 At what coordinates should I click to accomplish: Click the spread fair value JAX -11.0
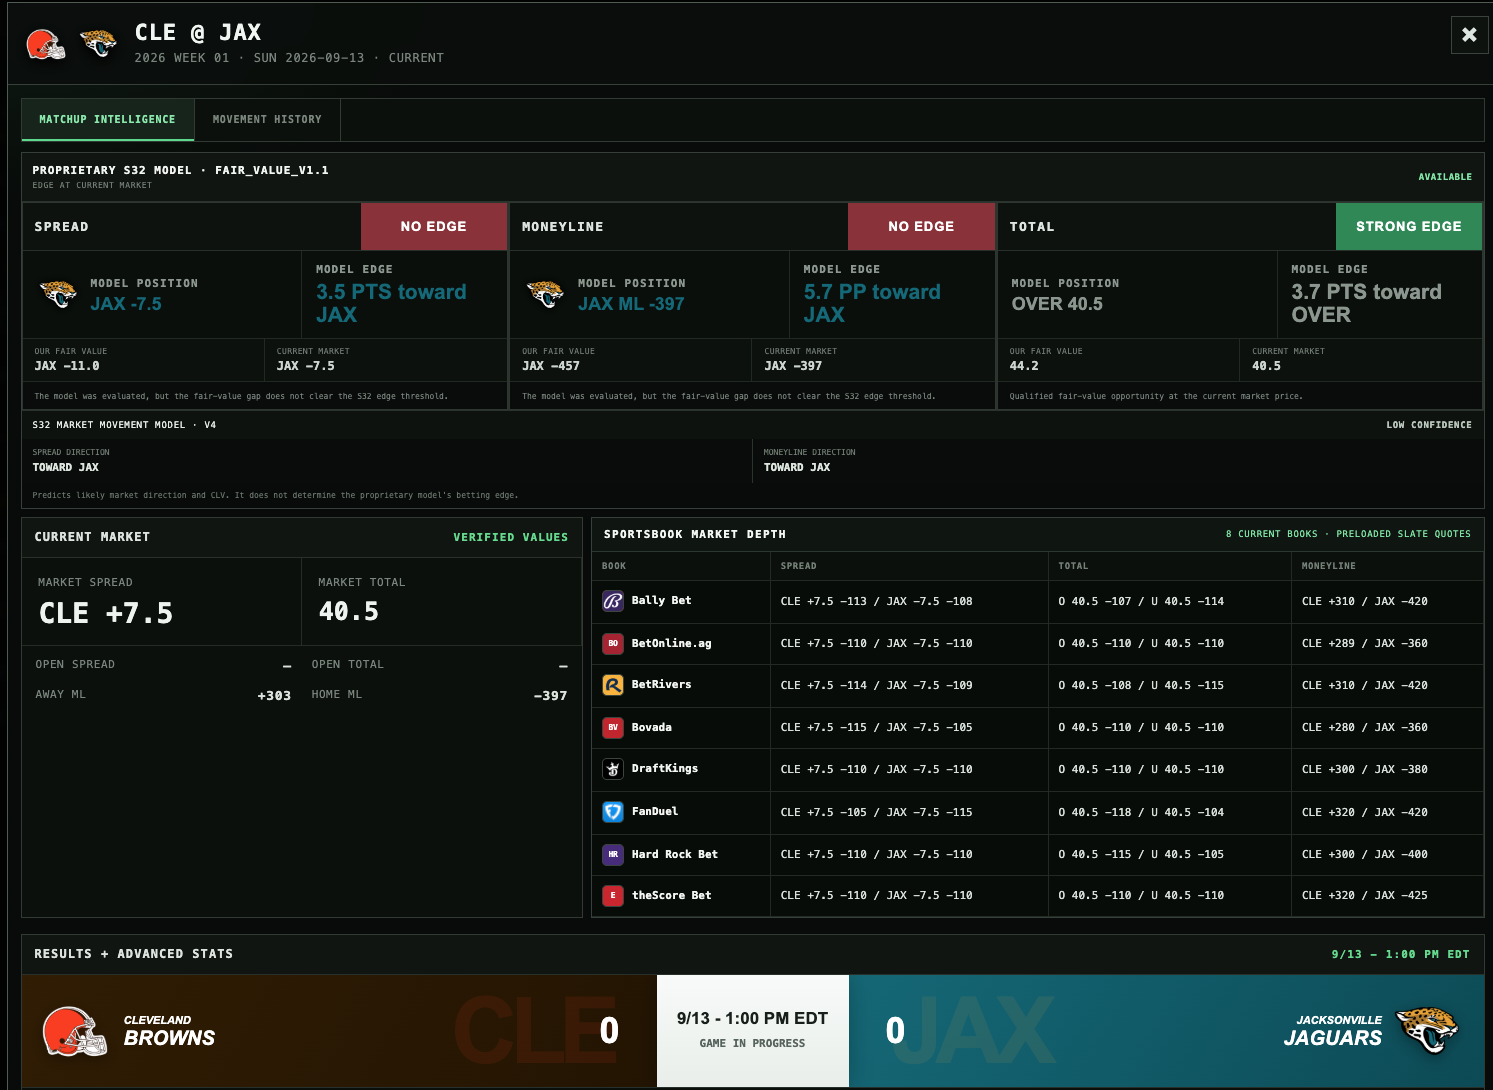click(x=67, y=366)
